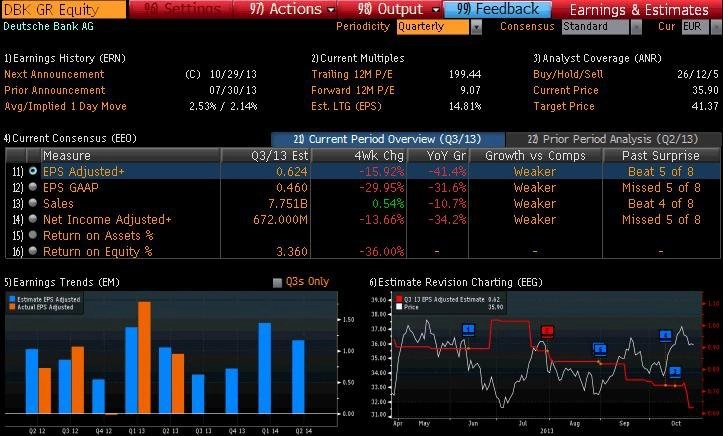Open 4) Current Consensus (EEO) link
The image size is (723, 436).
[x=70, y=138]
